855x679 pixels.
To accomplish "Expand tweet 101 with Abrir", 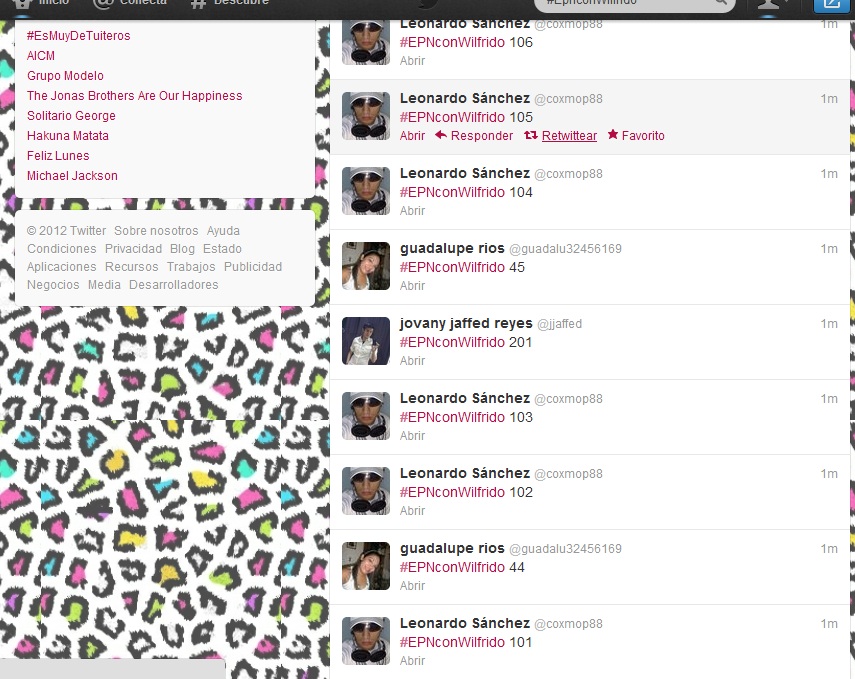I will (412, 660).
